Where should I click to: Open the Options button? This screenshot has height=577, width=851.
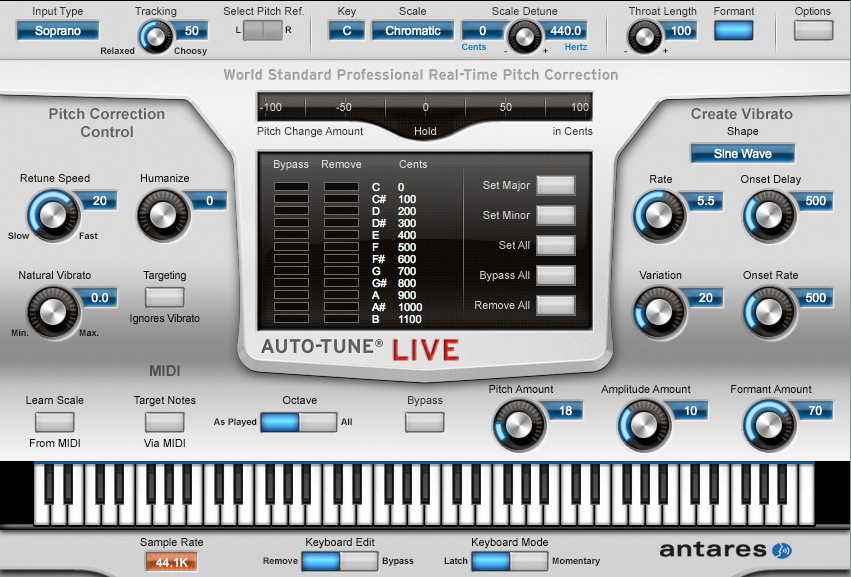pyautogui.click(x=813, y=31)
